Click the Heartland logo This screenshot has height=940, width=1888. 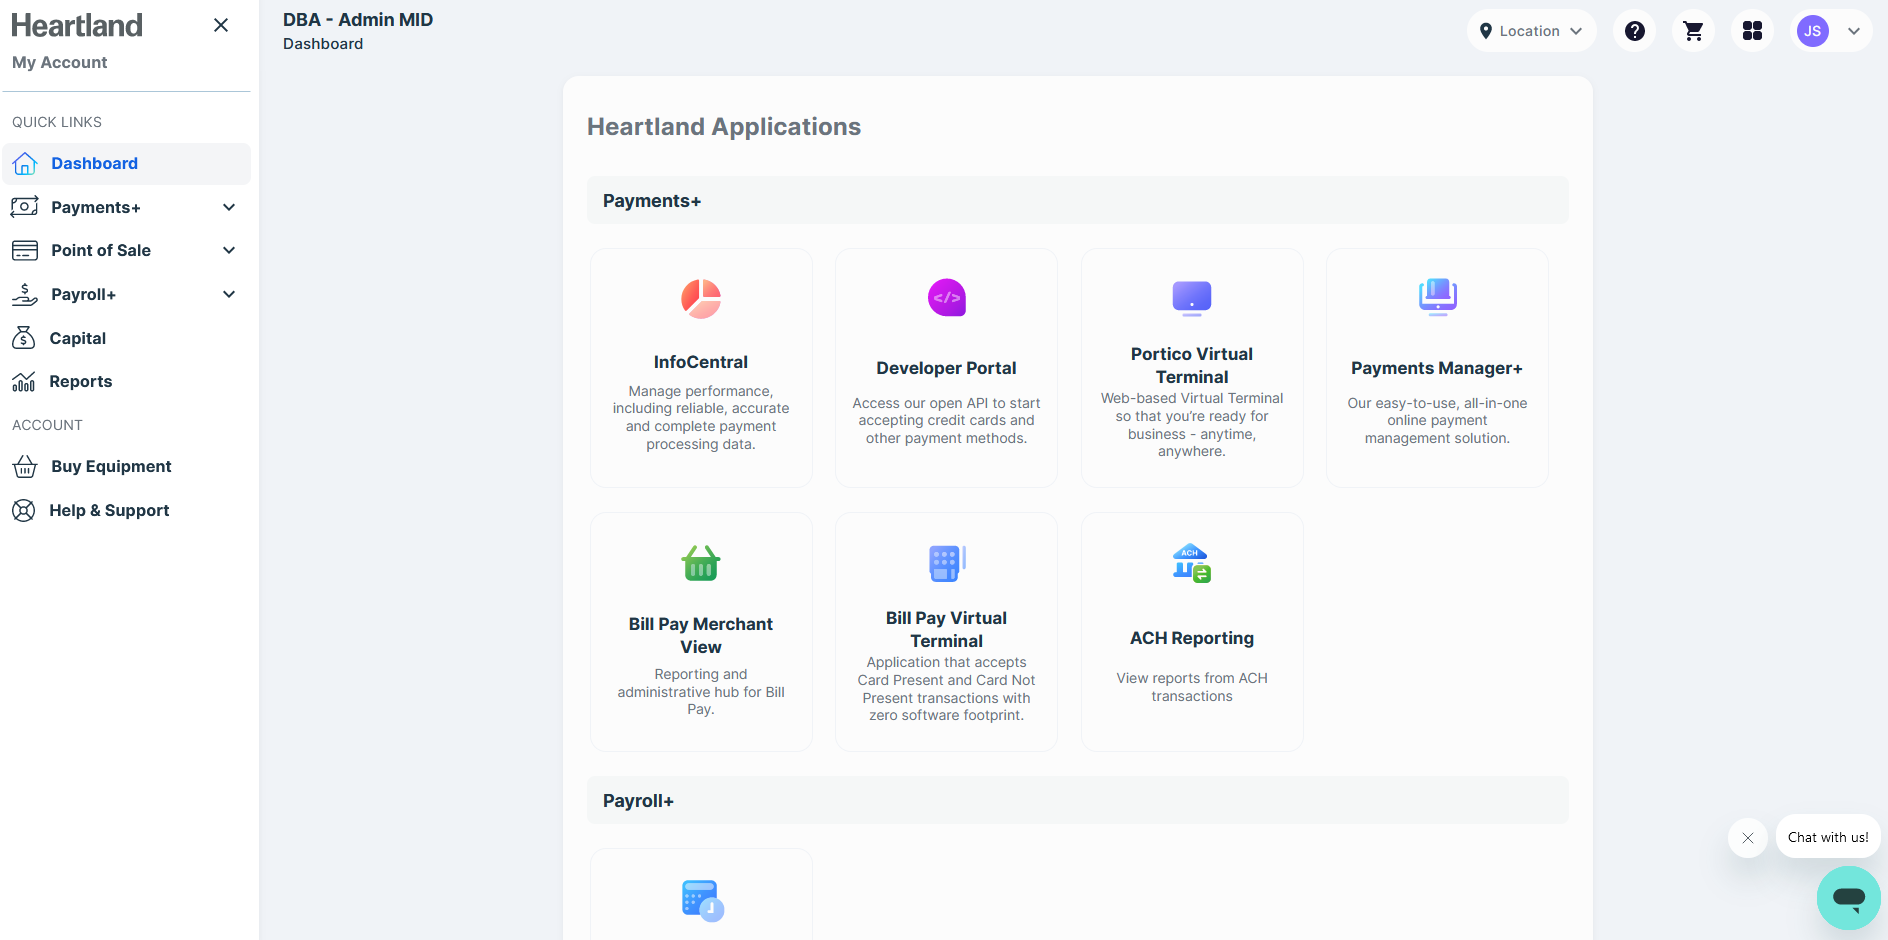77,25
